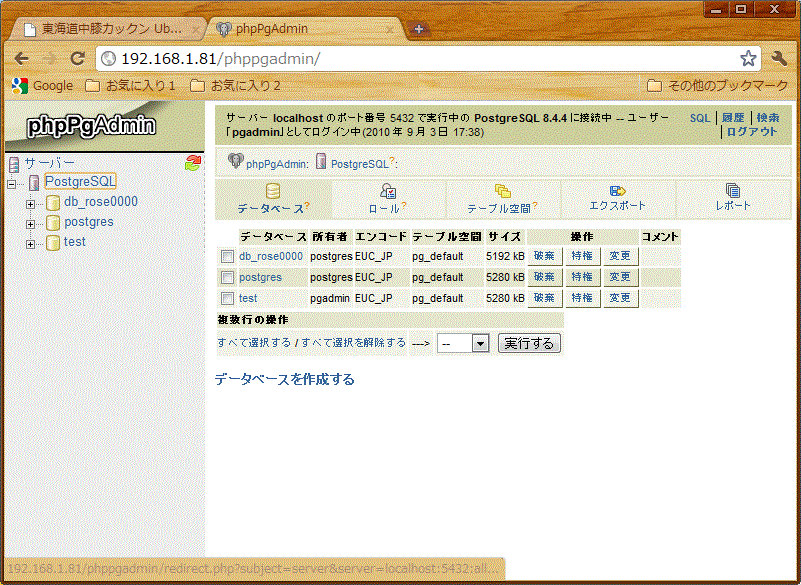Open the 検索 search link
The image size is (801, 585).
(768, 118)
